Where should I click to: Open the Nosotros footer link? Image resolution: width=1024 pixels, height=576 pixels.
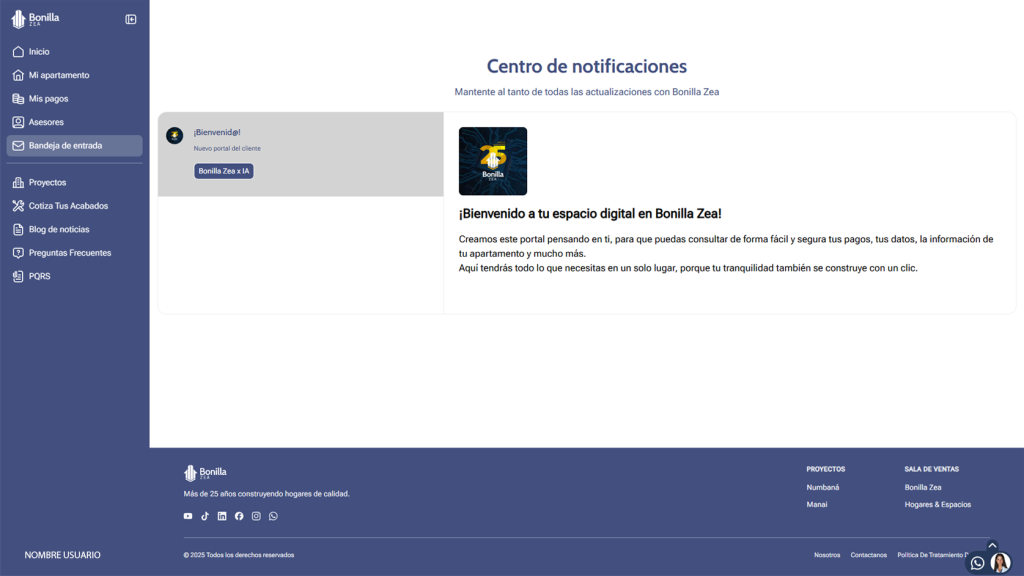click(827, 555)
